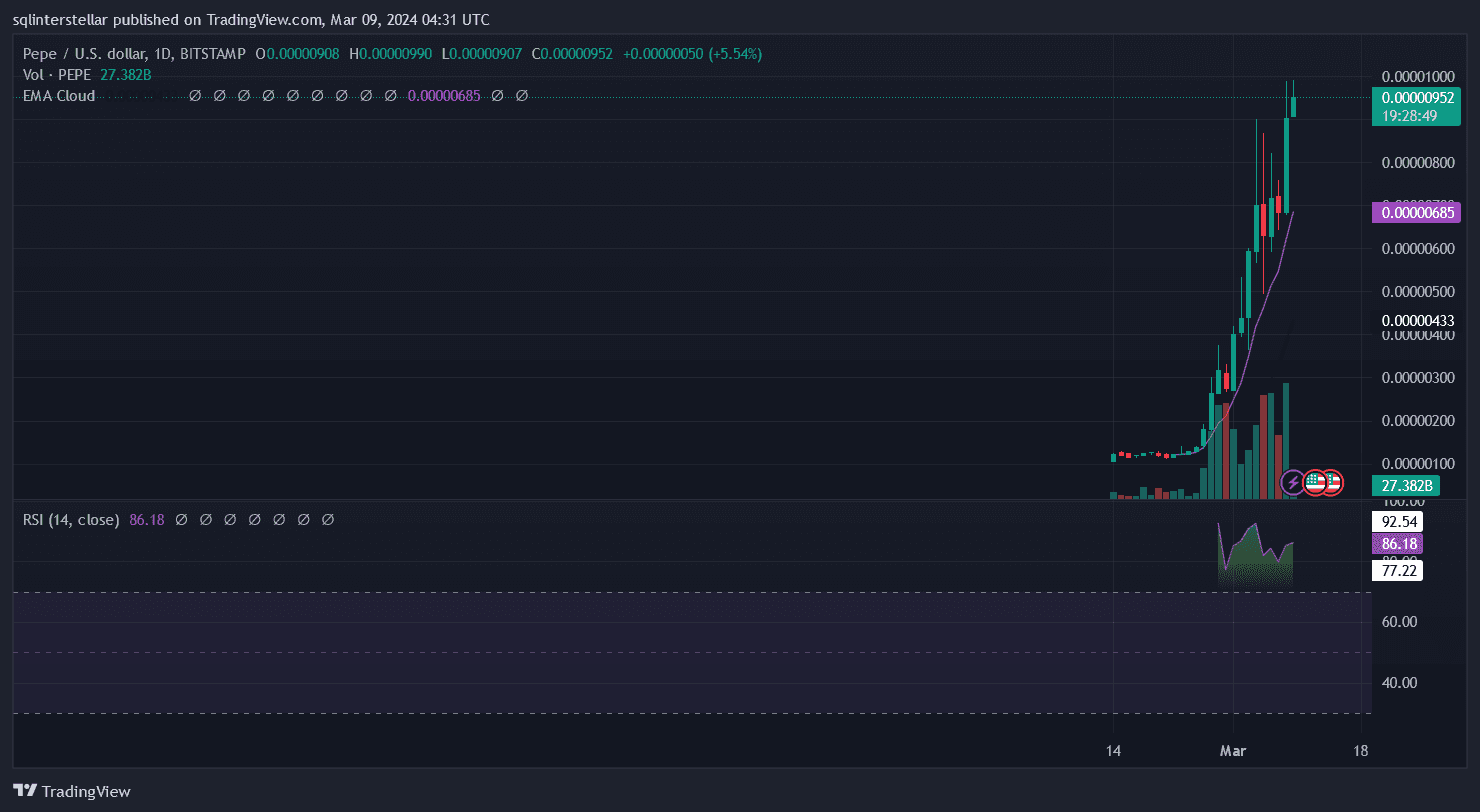The width and height of the screenshot is (1480, 812).
Task: Click the Vol · PEPE indicator legend
Action: [58, 75]
